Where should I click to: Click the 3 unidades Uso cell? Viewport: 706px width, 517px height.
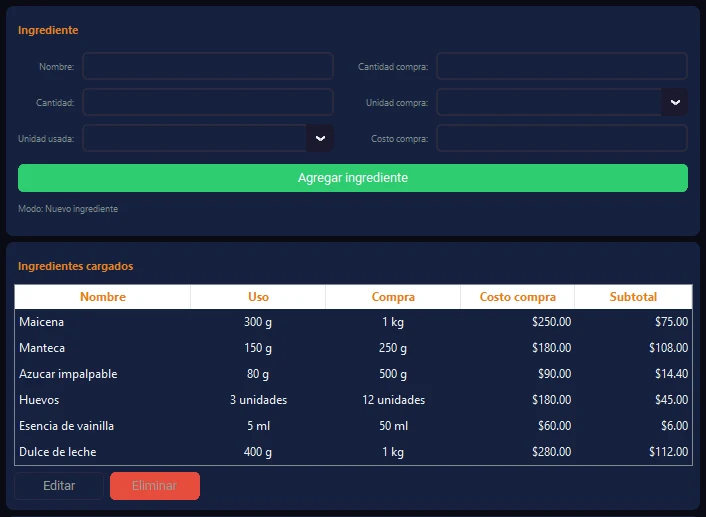coord(258,400)
